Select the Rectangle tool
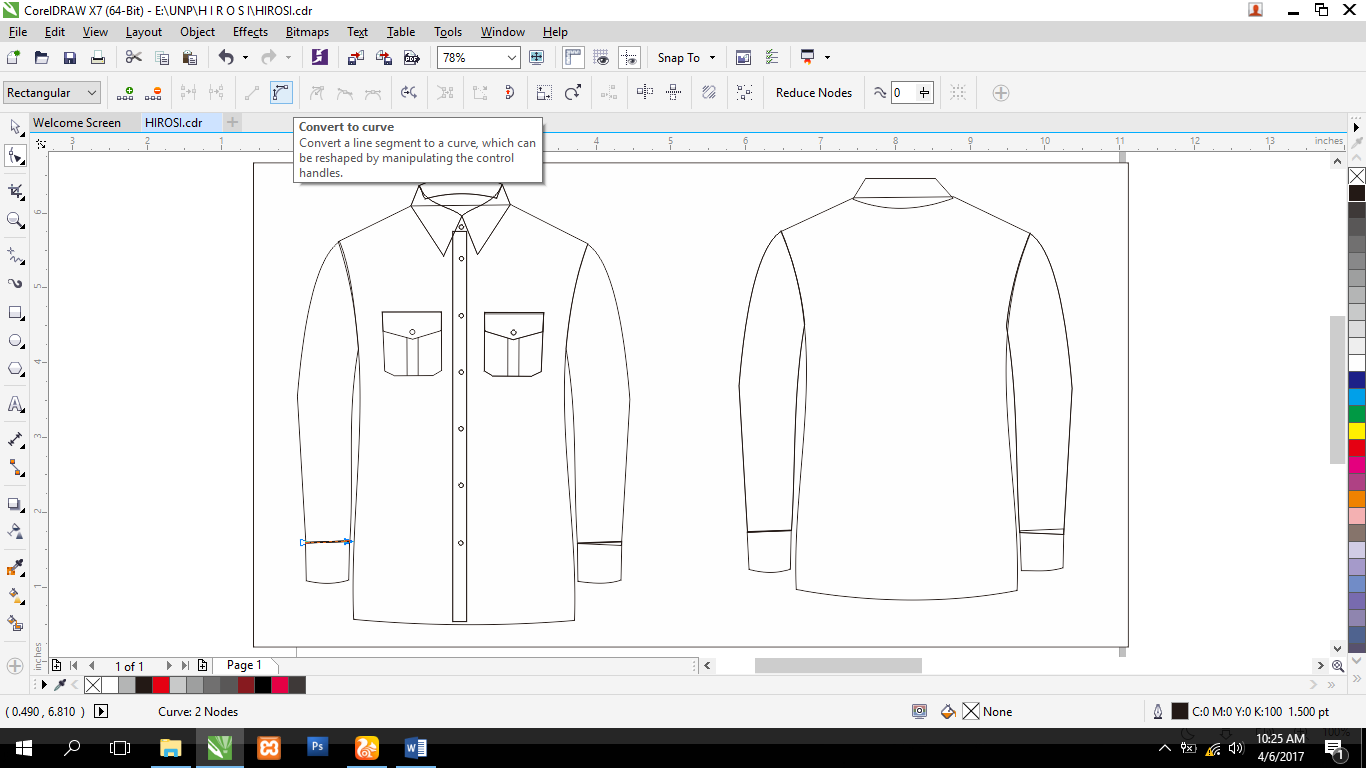This screenshot has width=1366, height=768. pos(15,312)
